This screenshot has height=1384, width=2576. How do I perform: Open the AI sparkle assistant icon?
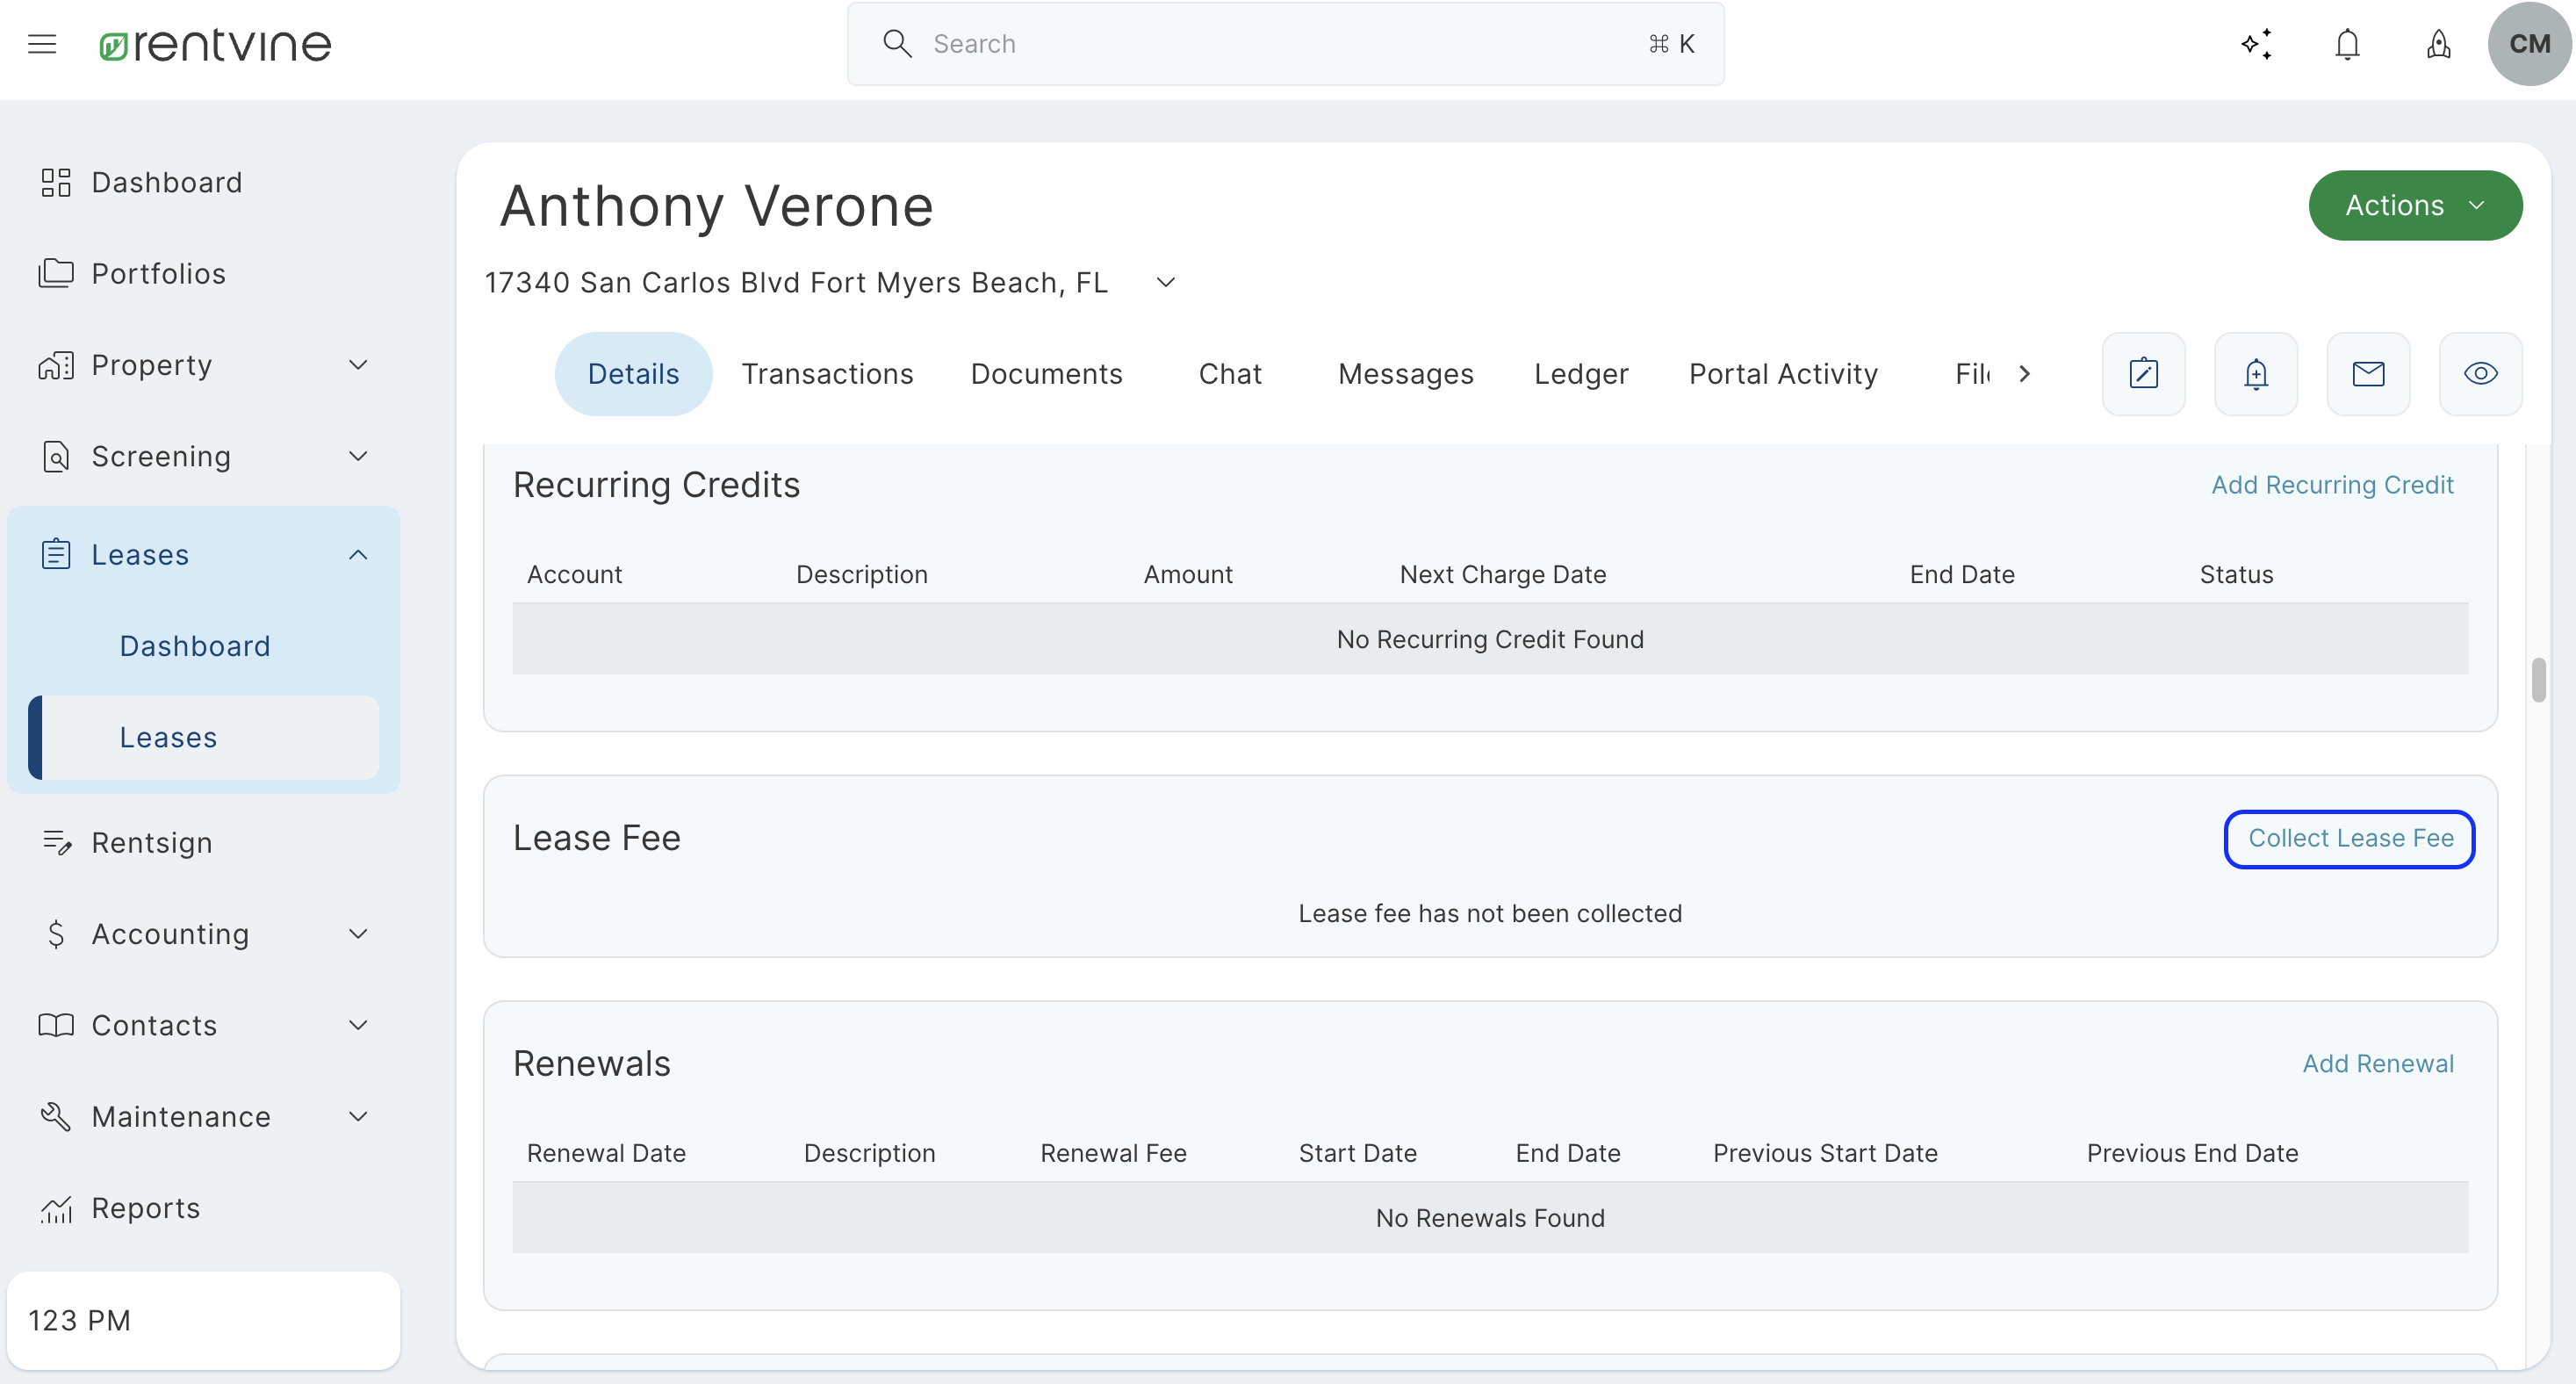2256,44
